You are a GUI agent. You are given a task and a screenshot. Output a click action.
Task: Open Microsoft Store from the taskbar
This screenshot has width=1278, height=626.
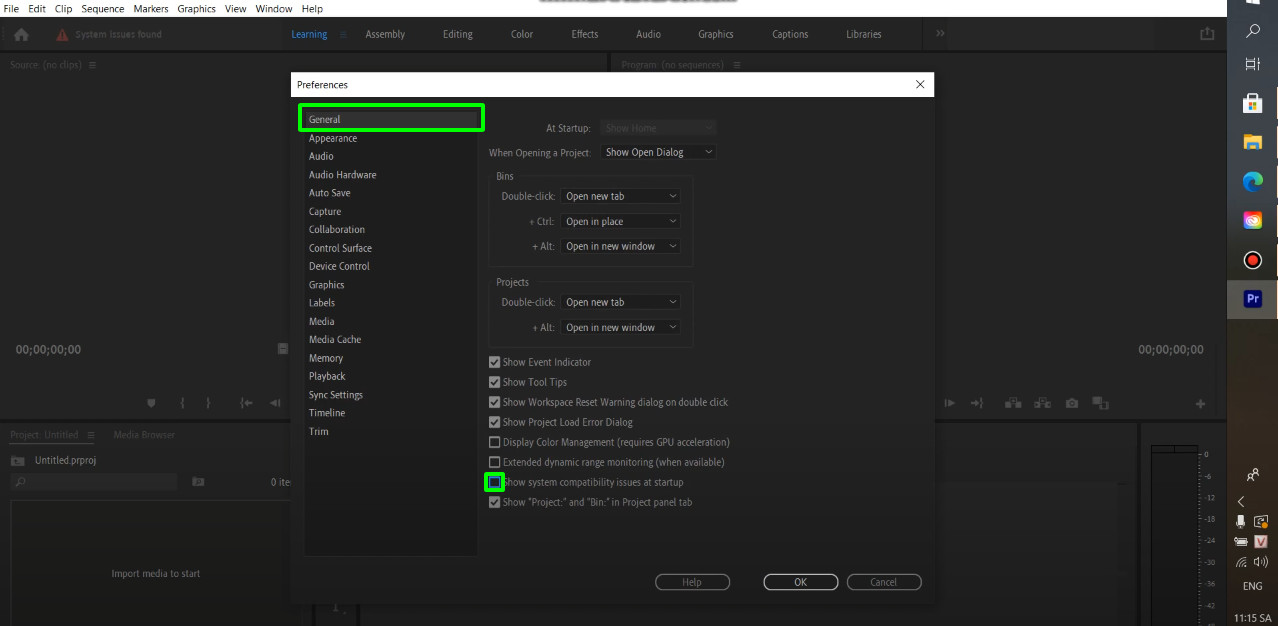tap(1253, 102)
